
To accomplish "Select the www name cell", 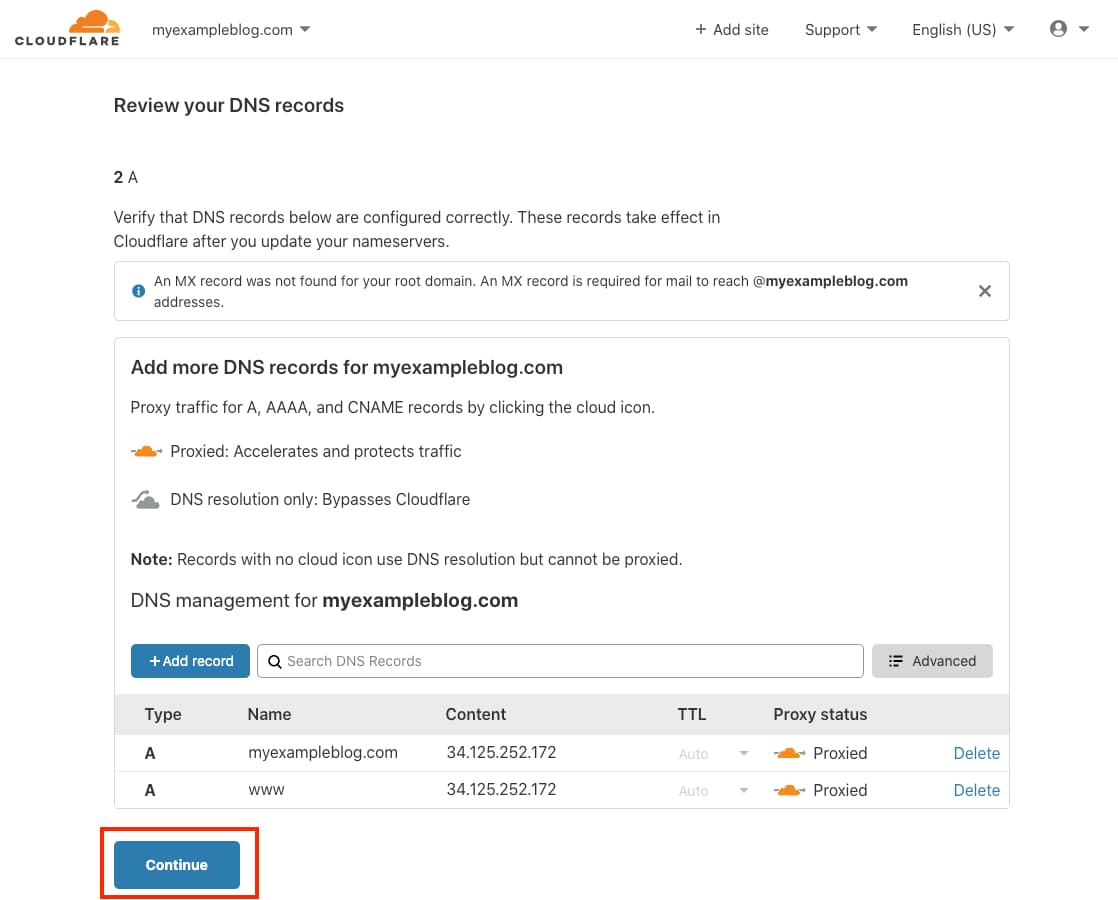I will (266, 790).
